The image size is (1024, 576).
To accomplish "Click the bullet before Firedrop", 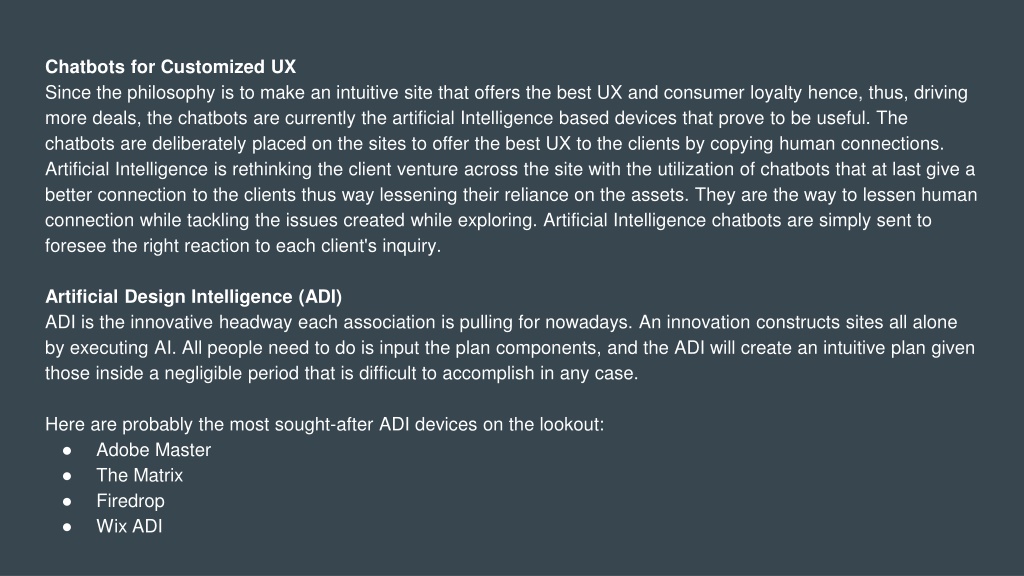I will pos(67,502).
